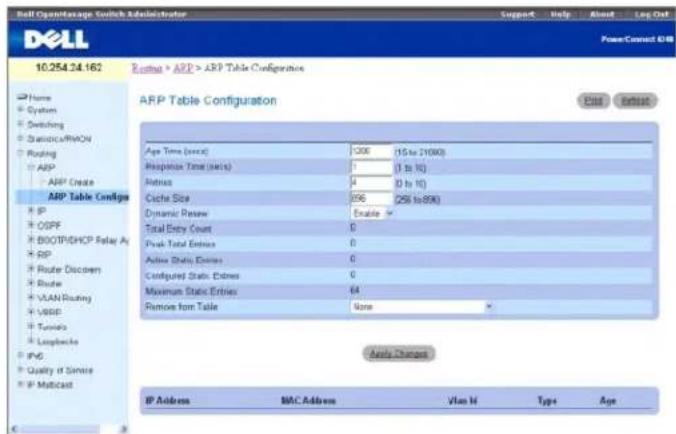Image resolution: width=676 pixels, height=434 pixels.
Task: Open the Help link
Action: pyautogui.click(x=560, y=14)
